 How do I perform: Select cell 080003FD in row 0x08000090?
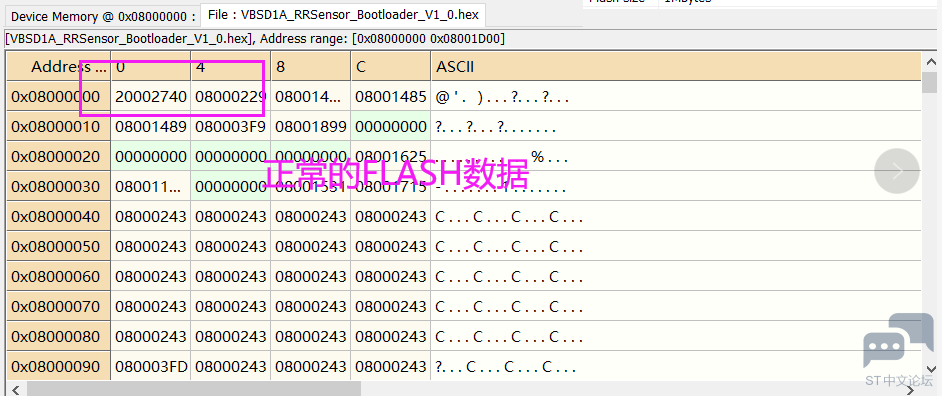pyautogui.click(x=151, y=367)
